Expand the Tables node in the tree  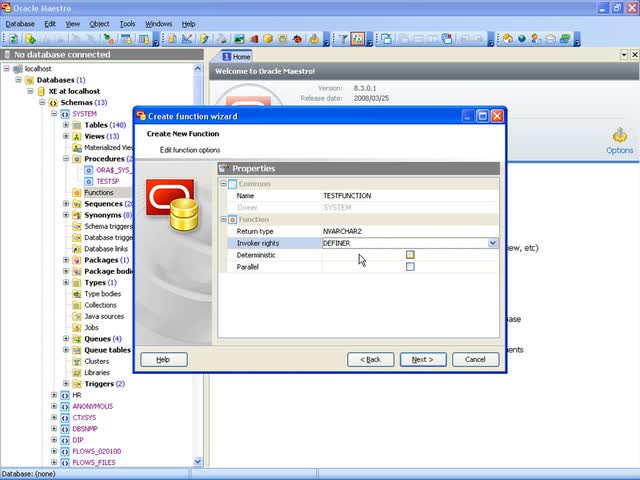tap(66, 125)
